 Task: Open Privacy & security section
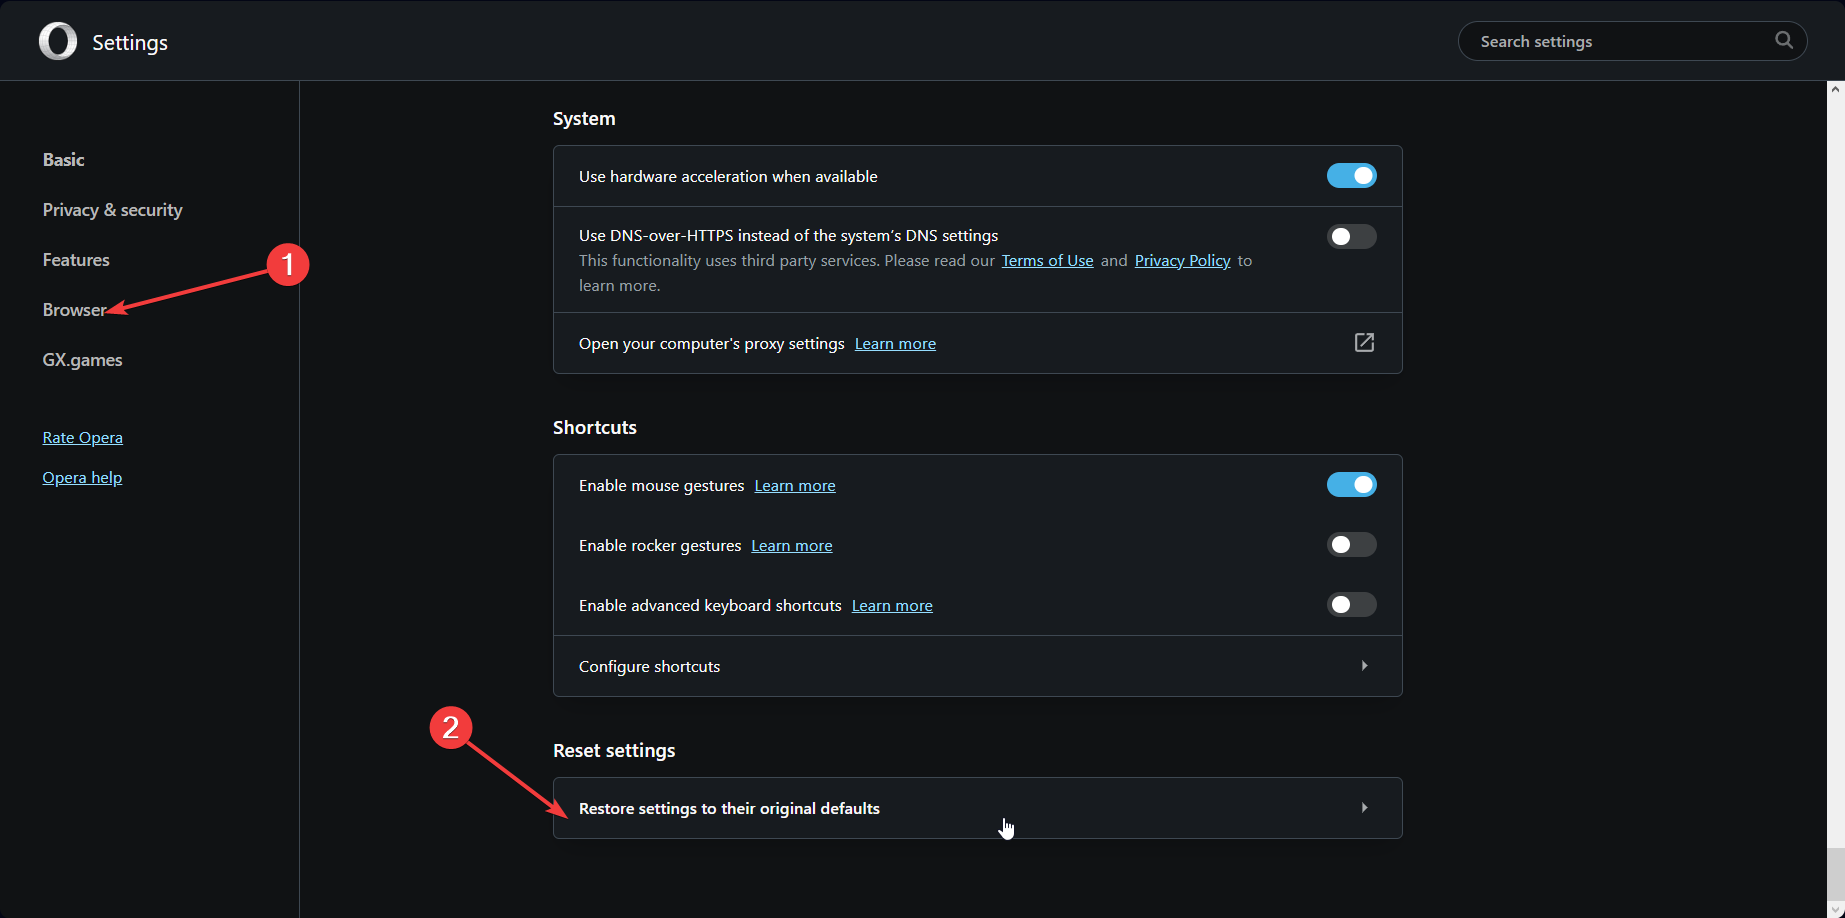pos(112,210)
